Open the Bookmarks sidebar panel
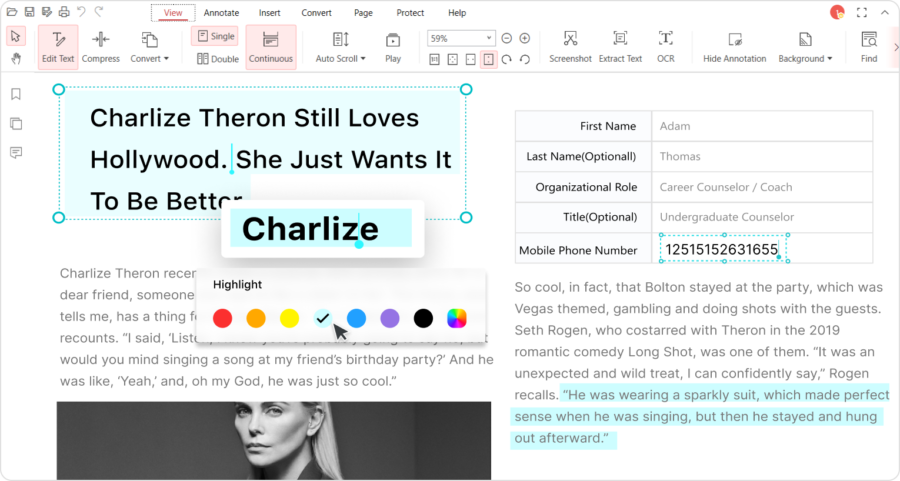 [16, 94]
